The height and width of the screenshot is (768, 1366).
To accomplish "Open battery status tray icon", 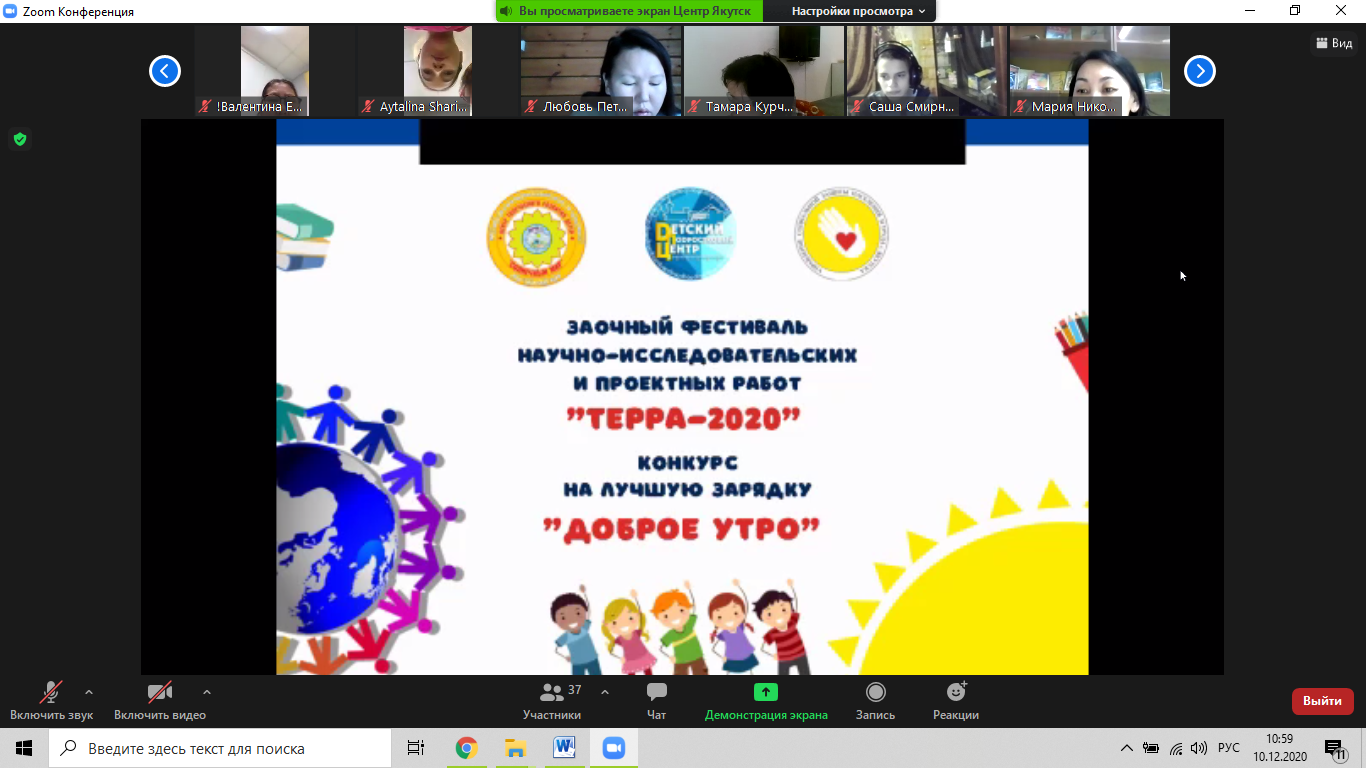I will [x=1151, y=748].
